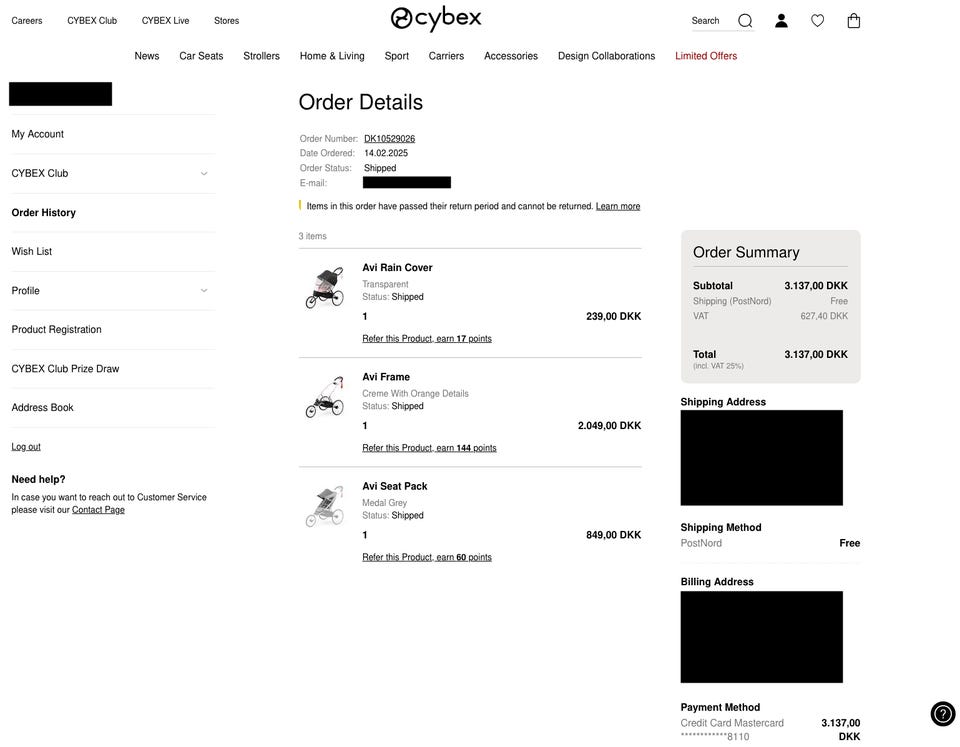Open the Strollers menu
The image size is (960, 747).
pyautogui.click(x=261, y=56)
